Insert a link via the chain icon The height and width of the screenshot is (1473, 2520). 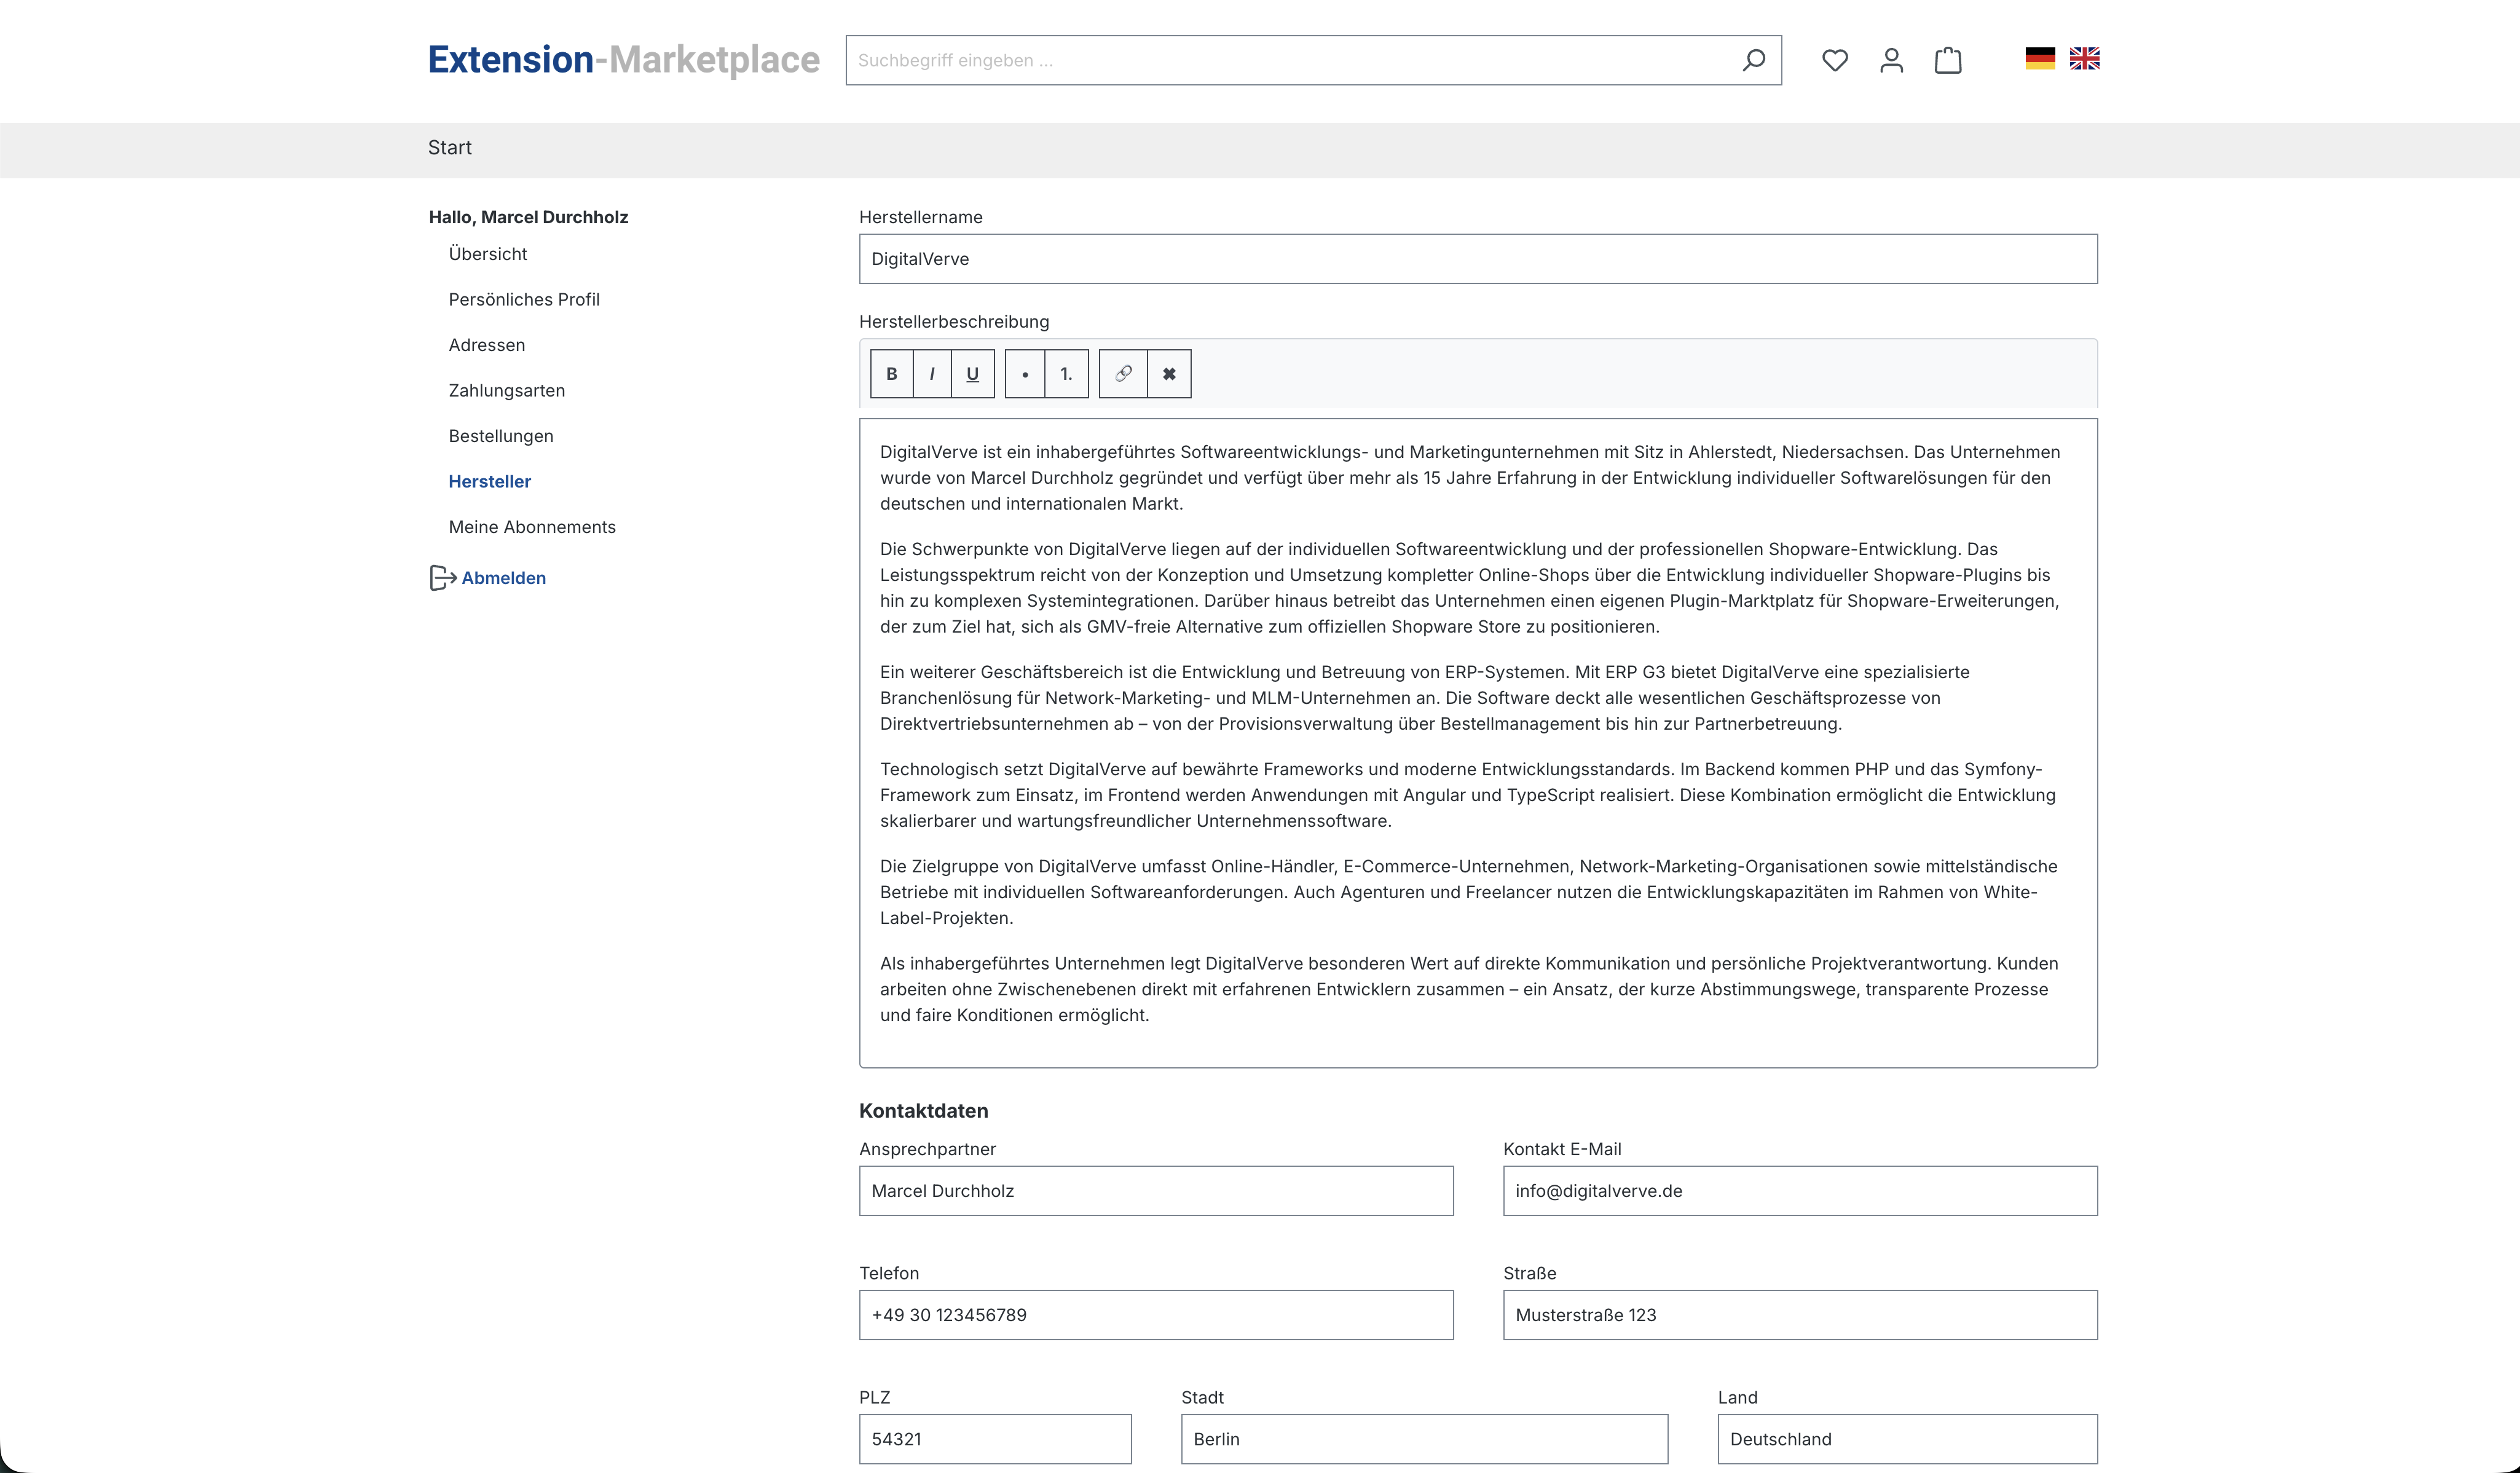pyautogui.click(x=1123, y=374)
